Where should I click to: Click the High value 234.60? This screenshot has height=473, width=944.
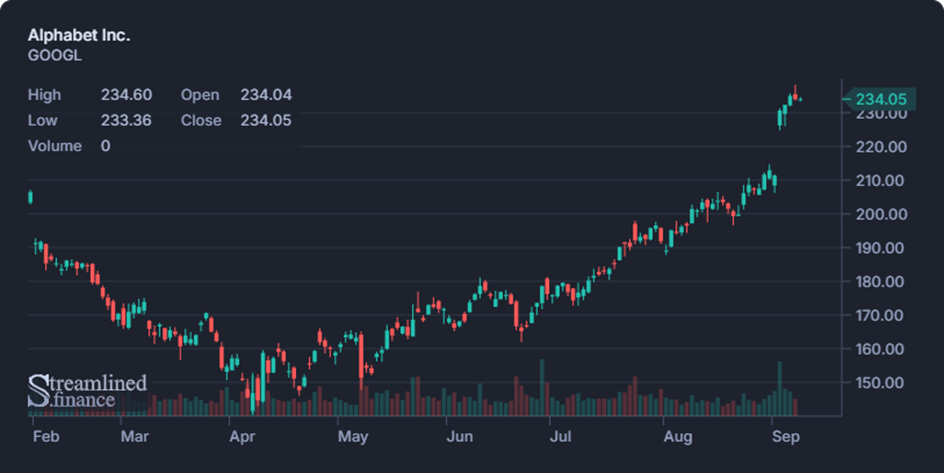coord(126,95)
